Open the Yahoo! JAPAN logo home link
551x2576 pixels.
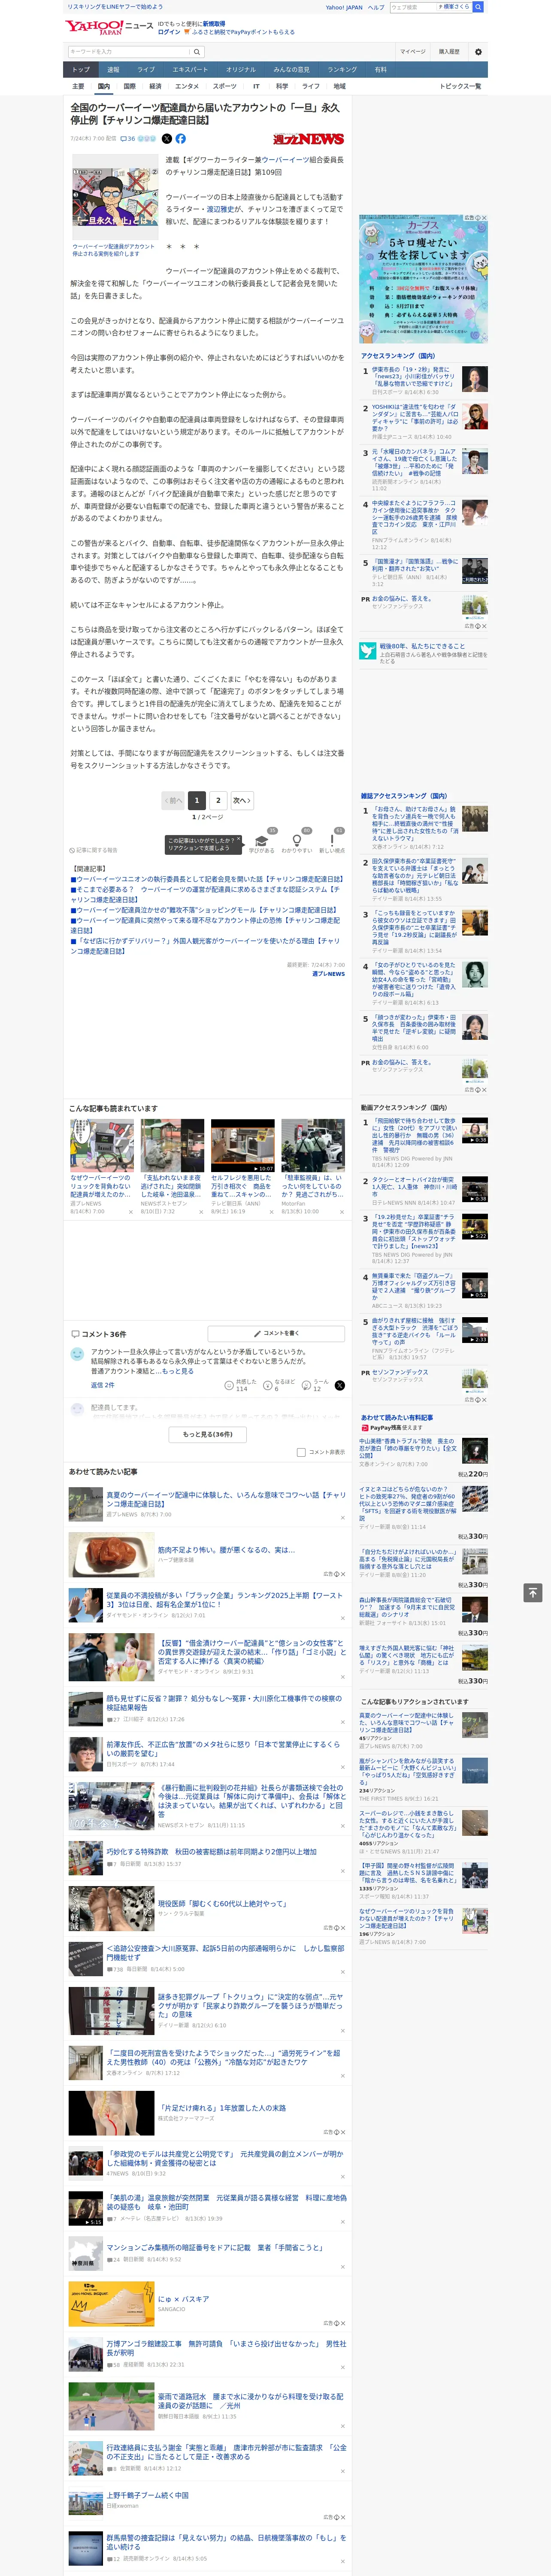(x=94, y=27)
